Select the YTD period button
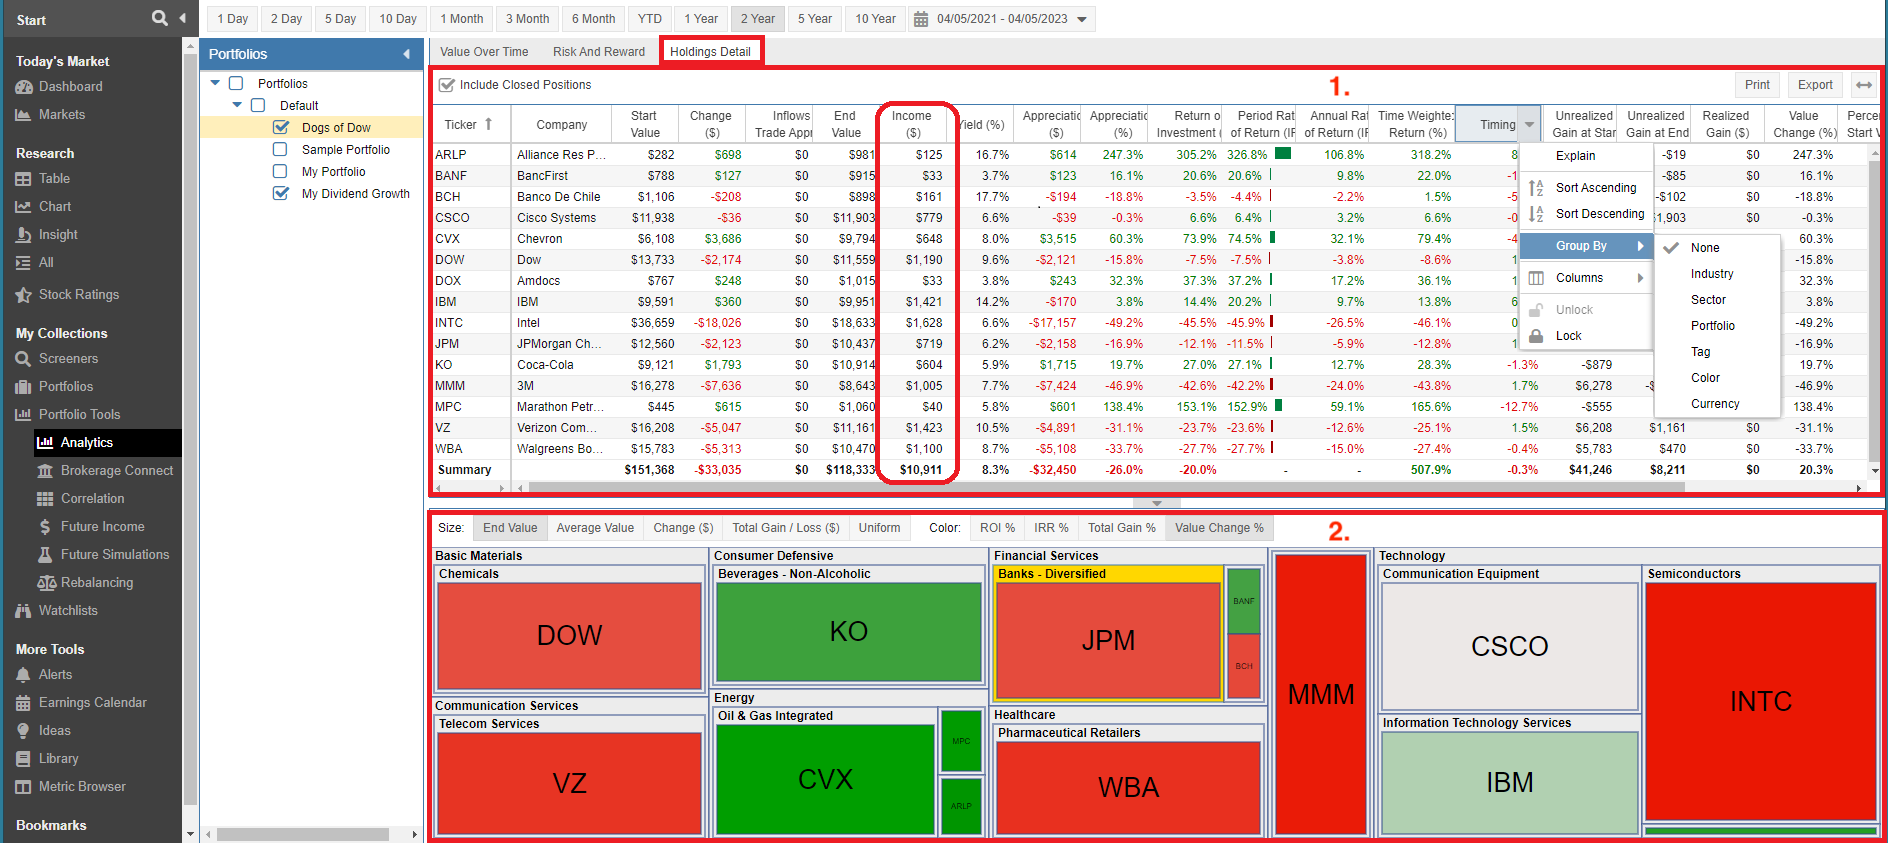Screen dimensions: 1888x843 (x=650, y=19)
